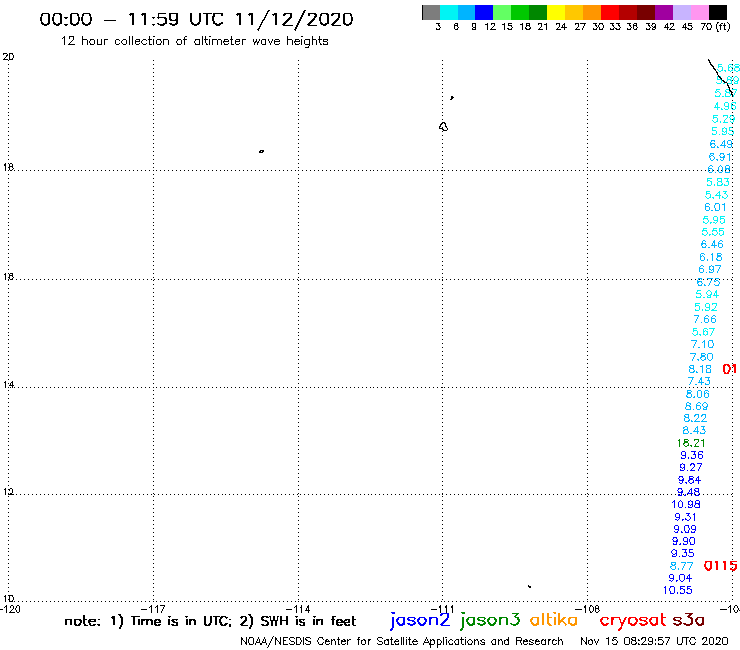Click the 7.10 wave height value
This screenshot has height=650, width=740.
pos(702,345)
